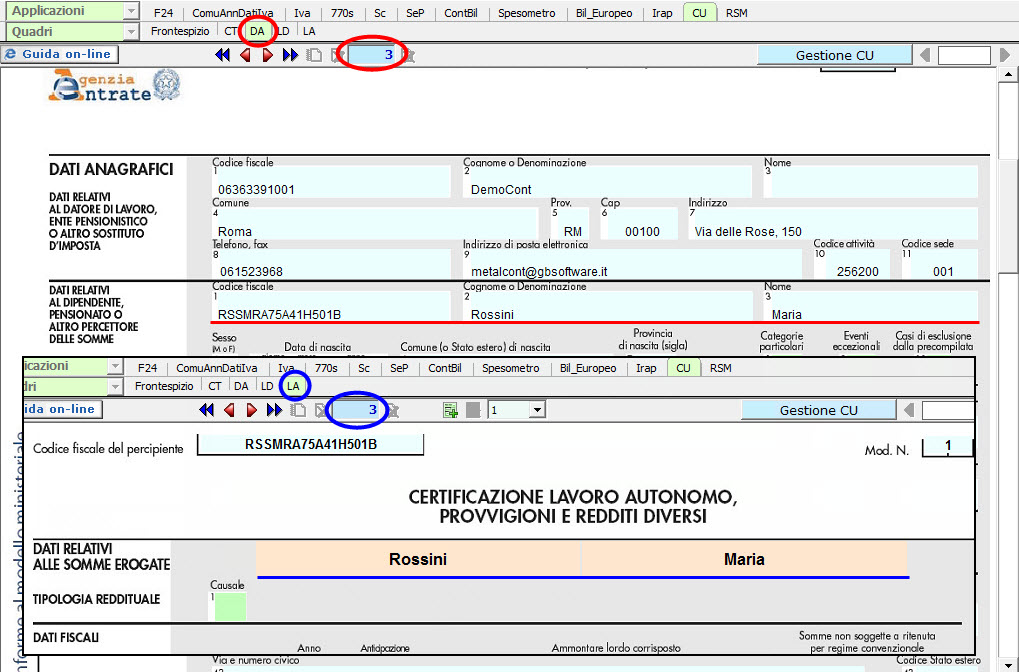This screenshot has width=1019, height=672.
Task: Open the SeP tab in the LA panel
Action: [399, 368]
